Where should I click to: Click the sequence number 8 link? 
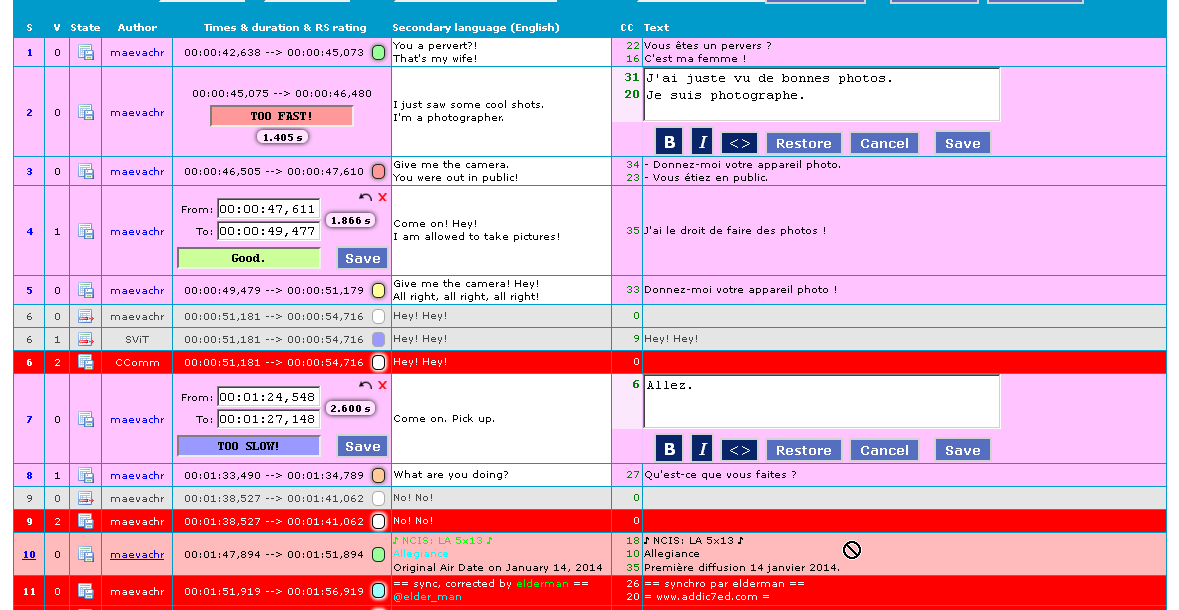29,475
